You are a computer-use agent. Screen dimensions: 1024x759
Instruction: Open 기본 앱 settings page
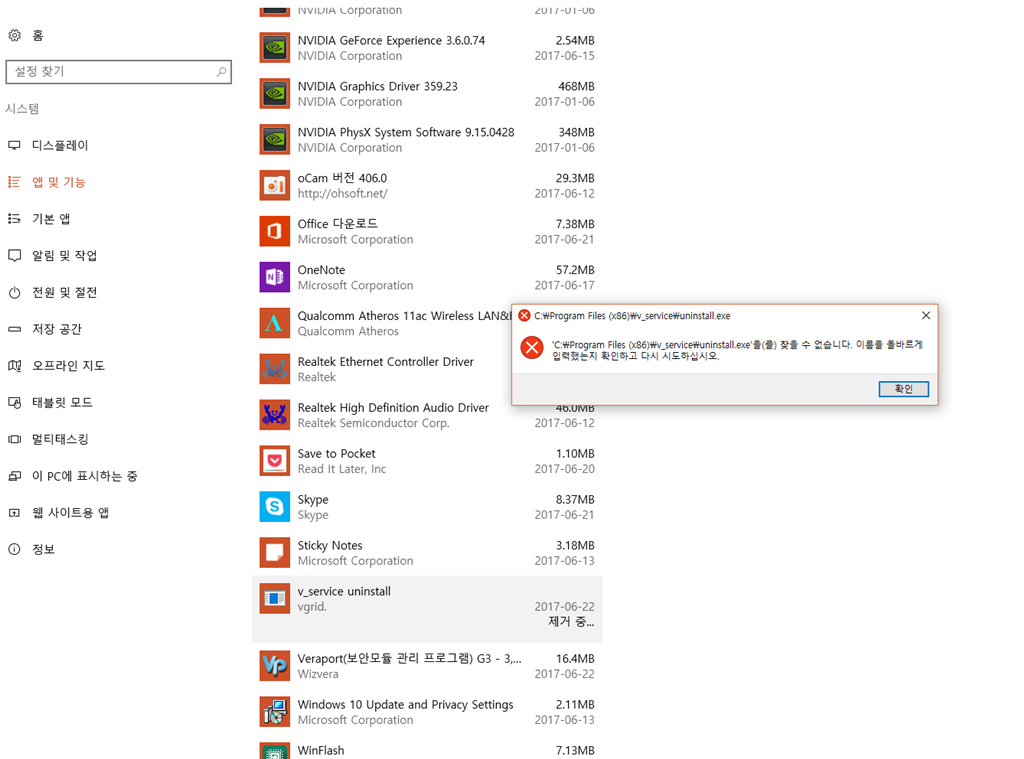click(51, 218)
